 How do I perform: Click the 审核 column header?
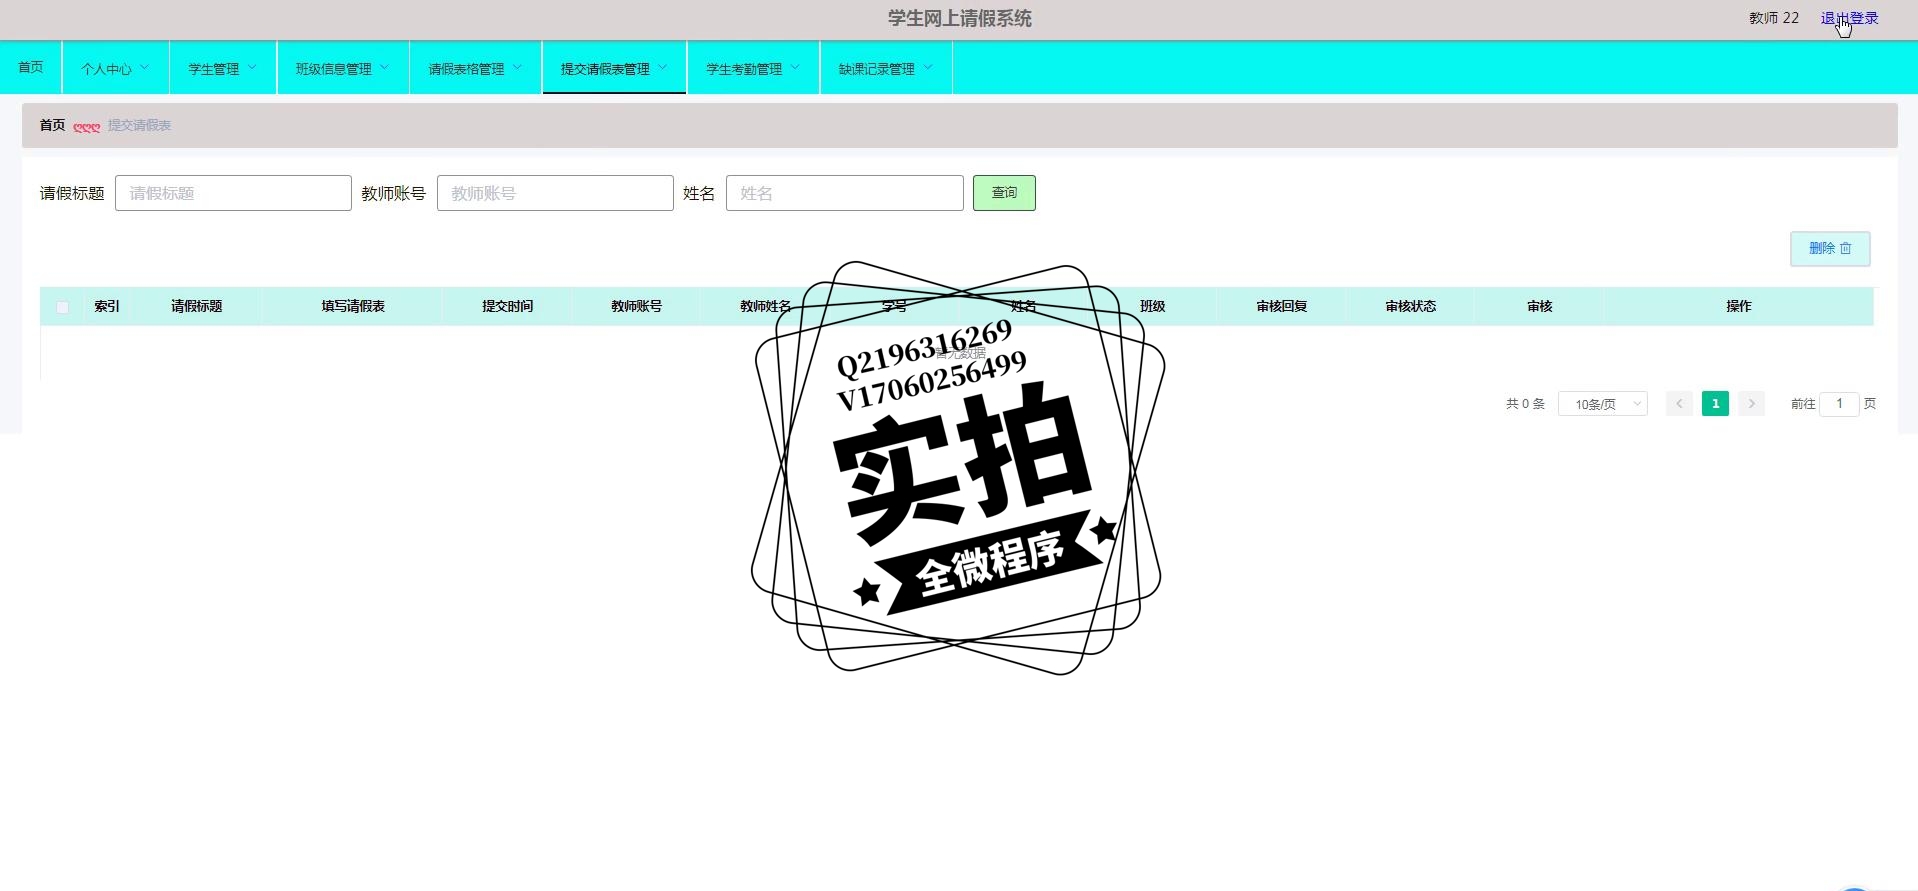[1539, 306]
